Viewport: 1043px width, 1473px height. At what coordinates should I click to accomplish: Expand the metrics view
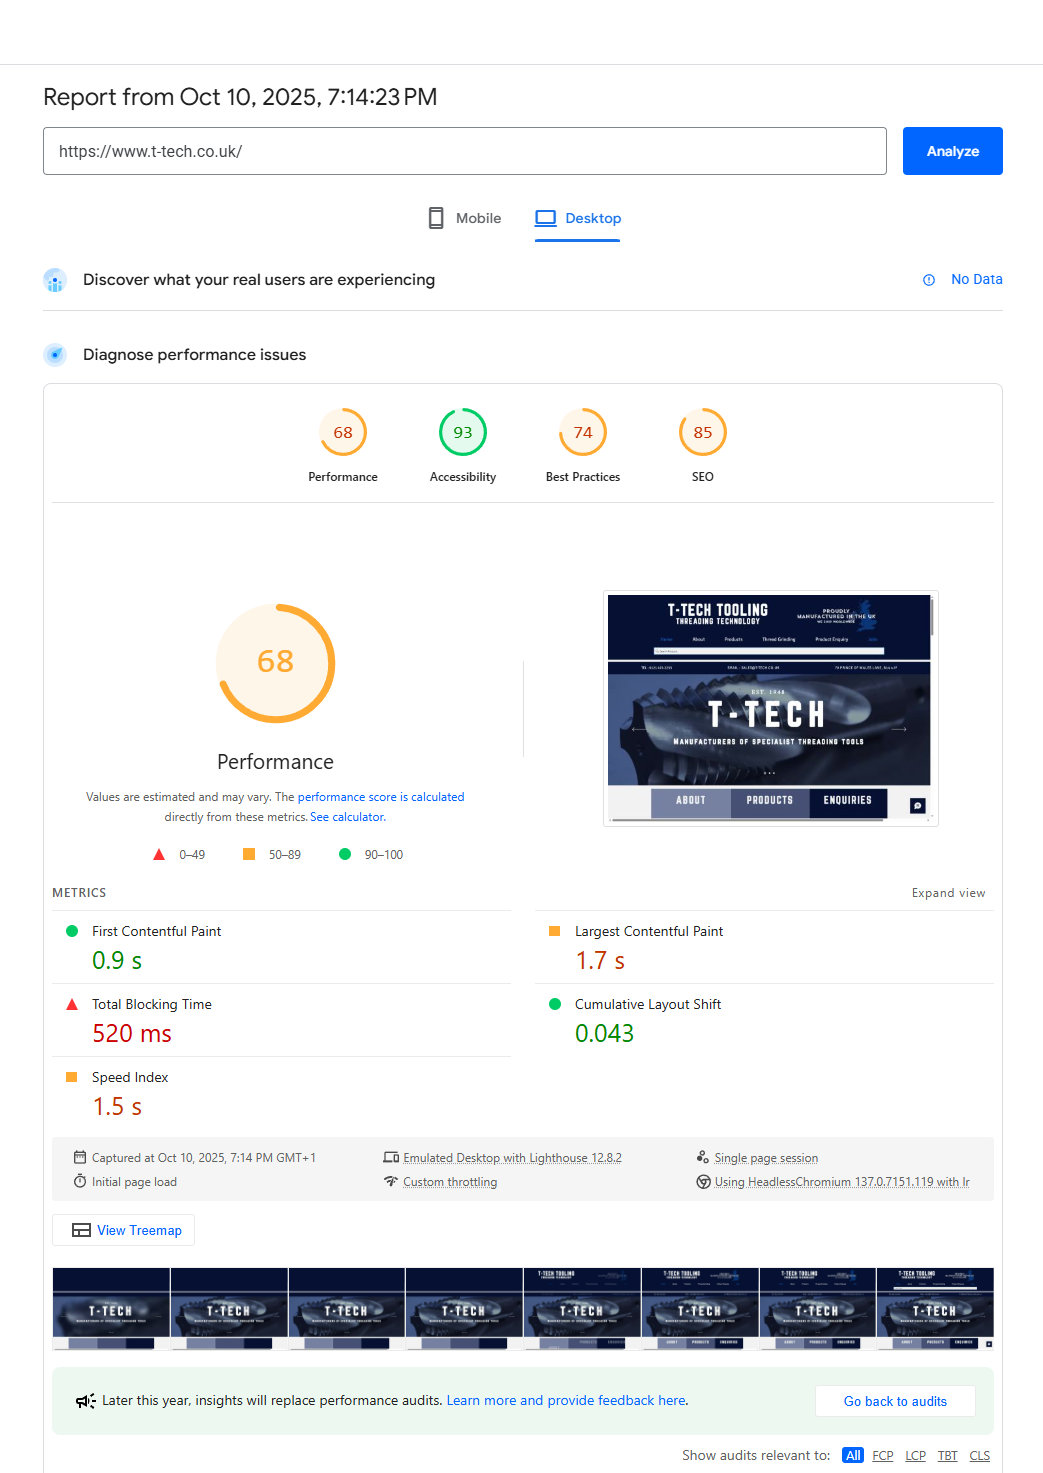tap(948, 893)
